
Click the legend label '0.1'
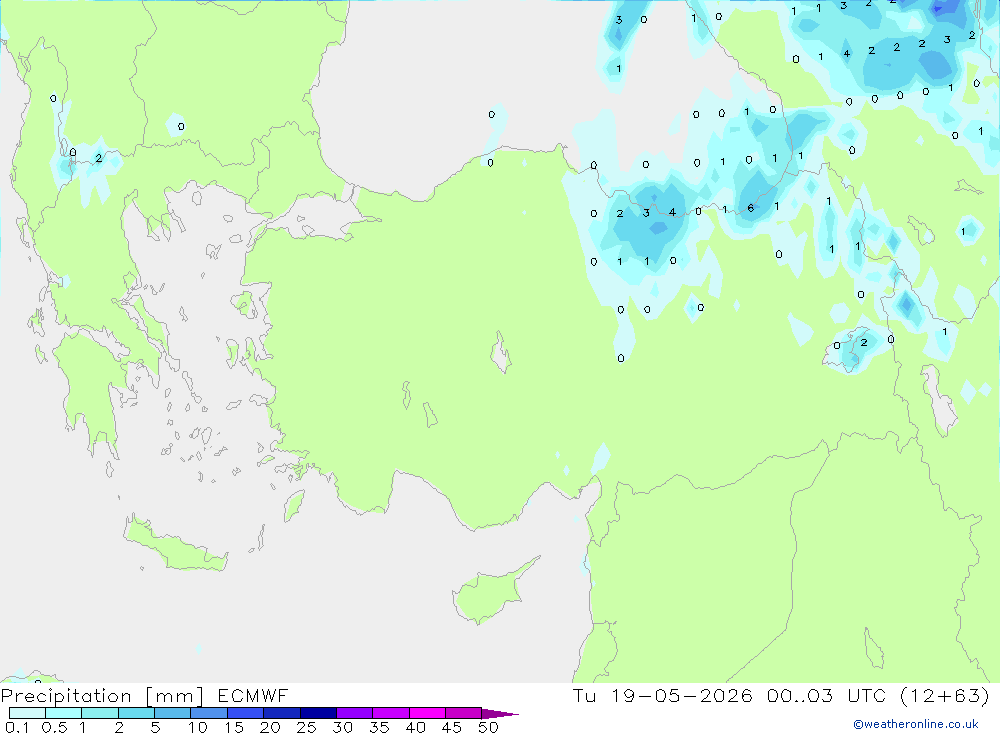pyautogui.click(x=17, y=727)
